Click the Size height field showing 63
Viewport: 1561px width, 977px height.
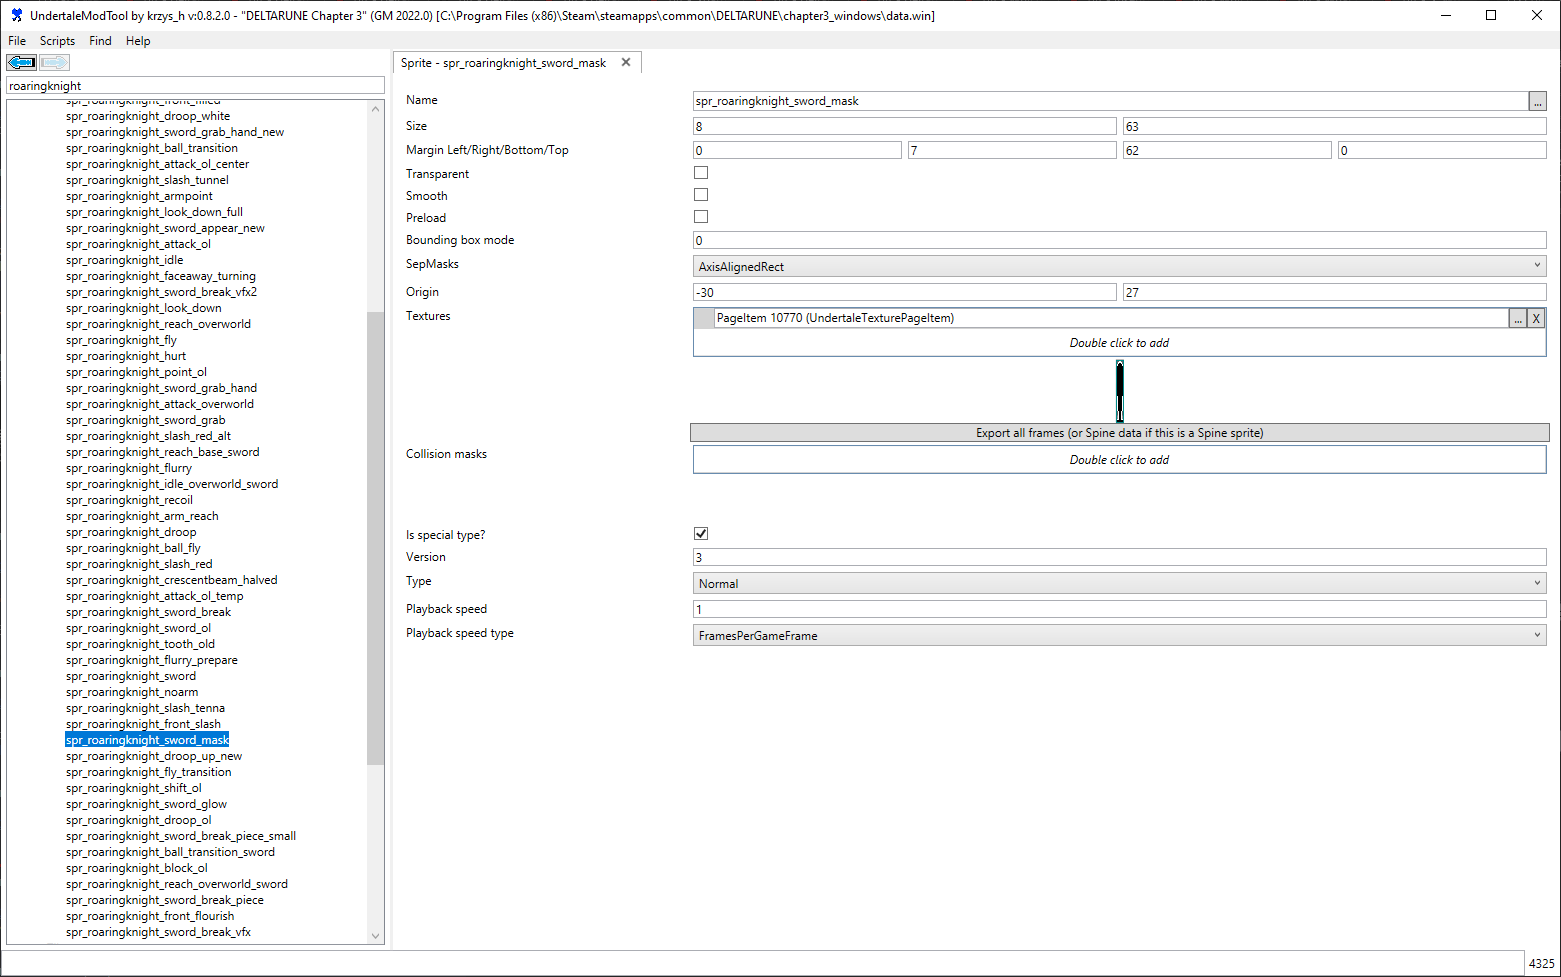pos(1334,127)
